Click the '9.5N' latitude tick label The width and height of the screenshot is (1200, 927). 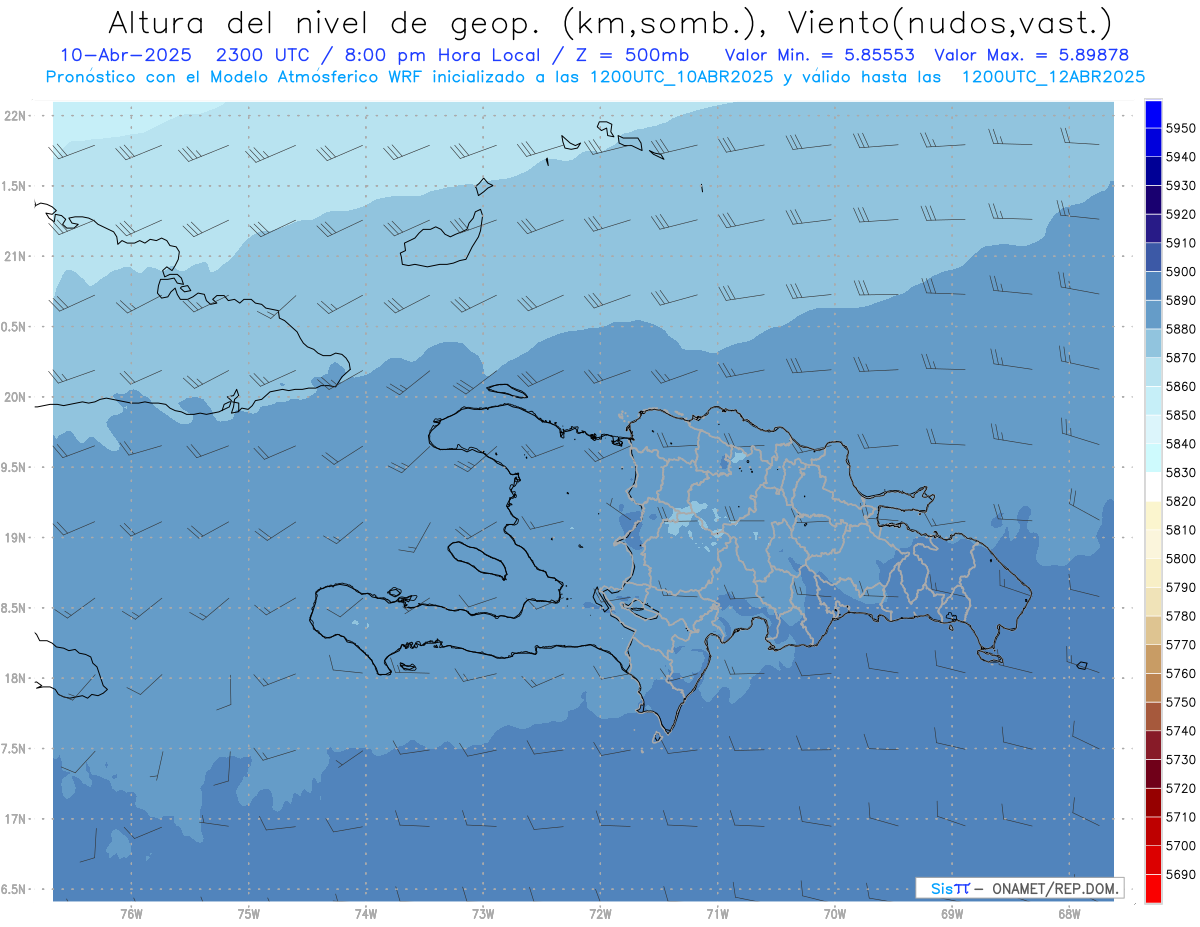[x=13, y=467]
